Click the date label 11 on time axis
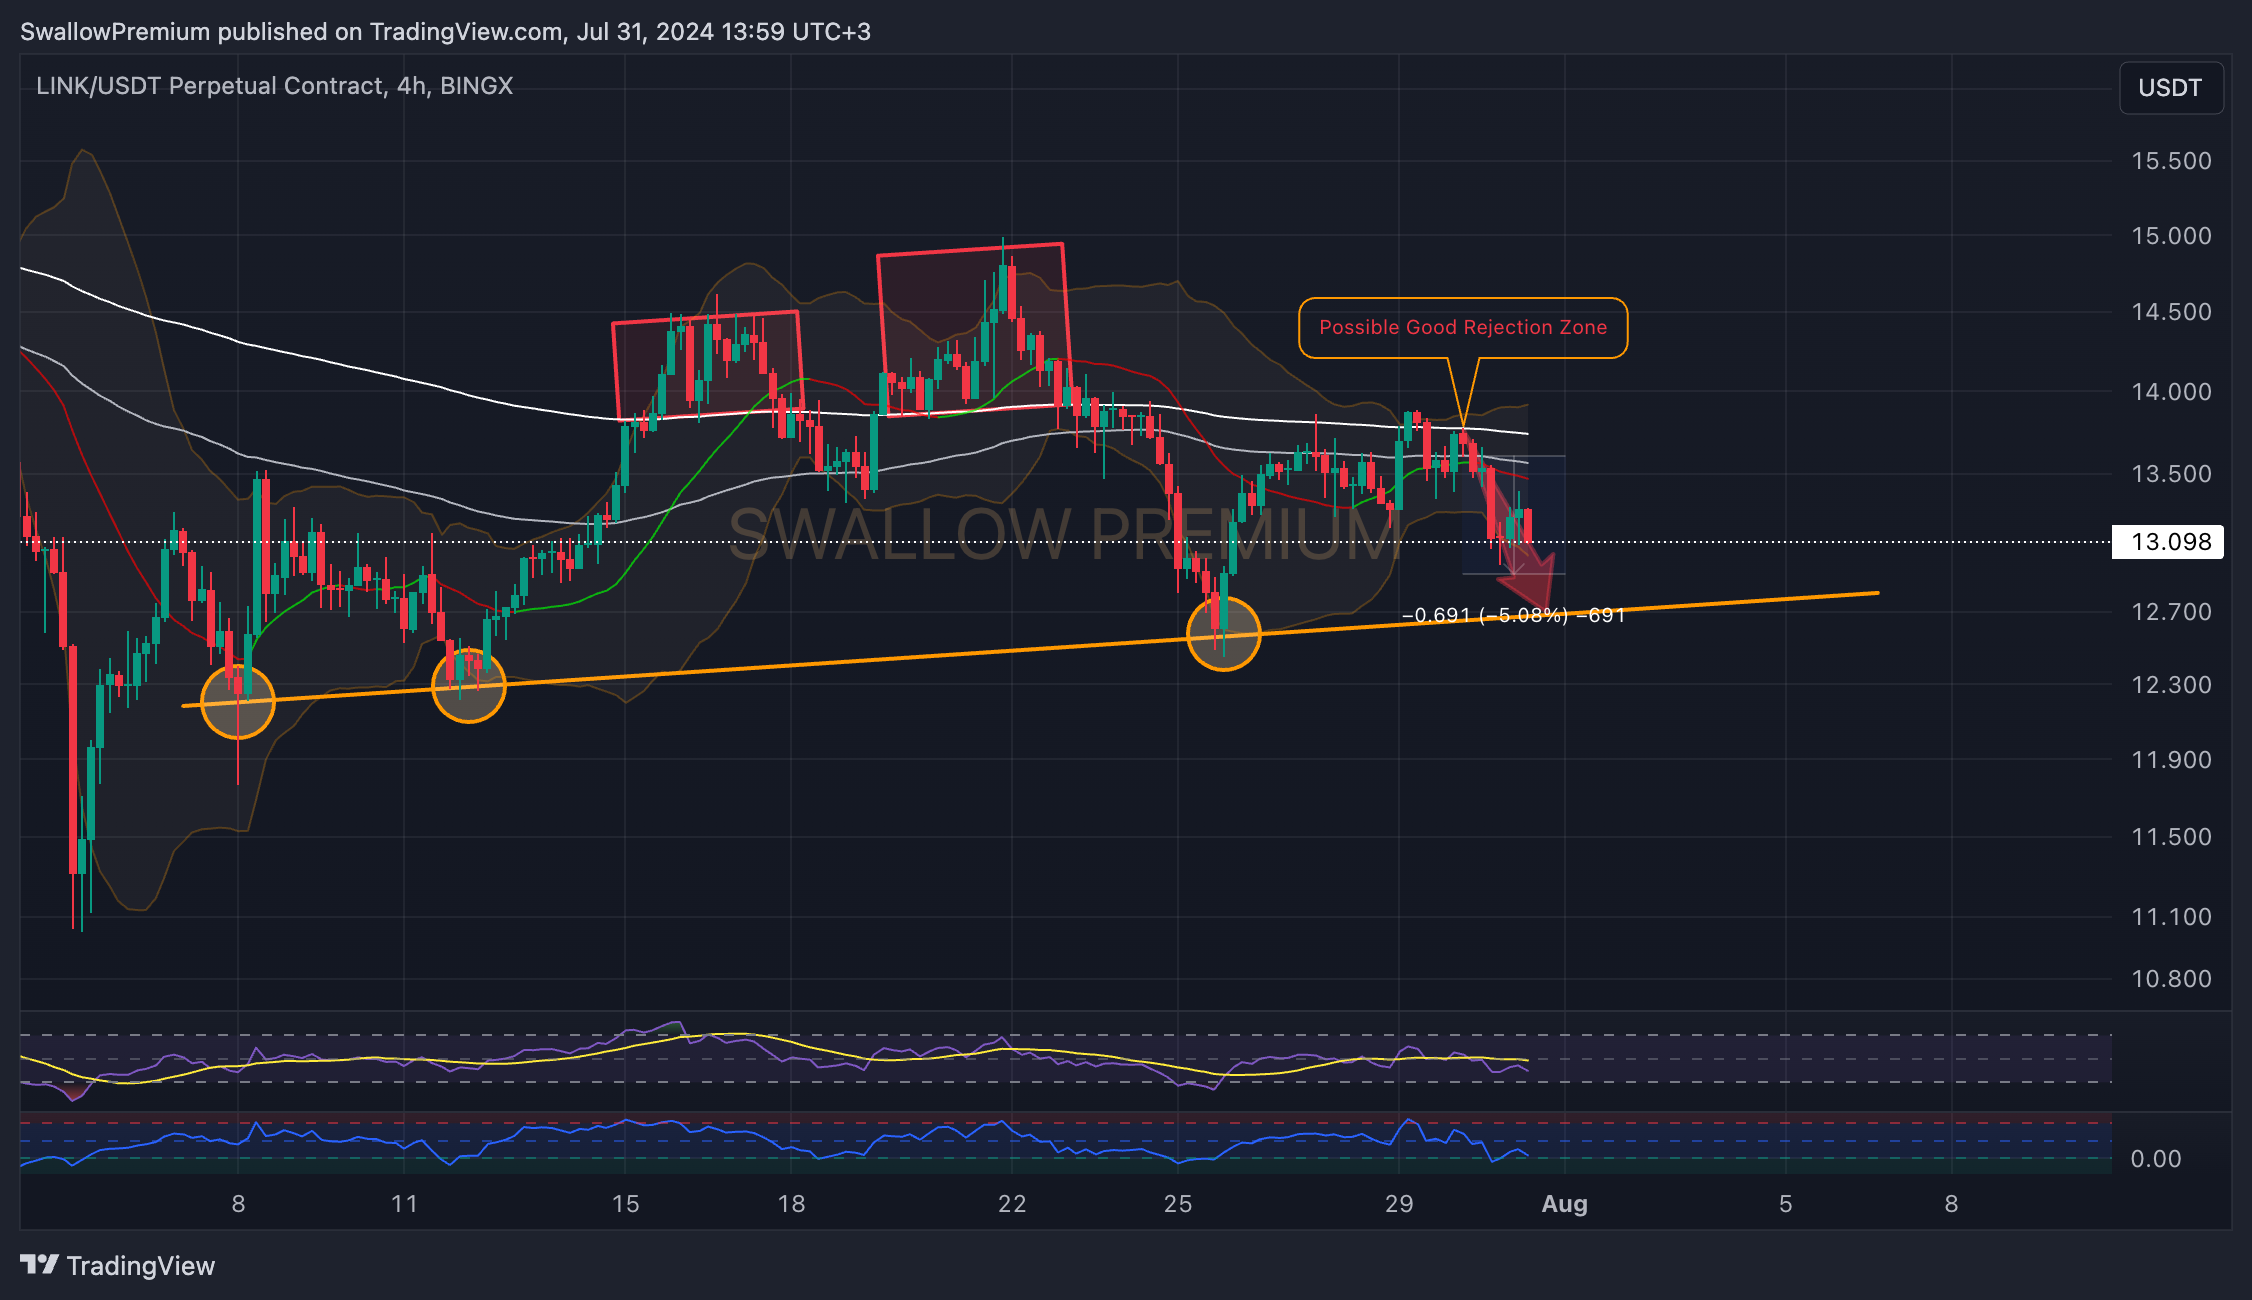Image resolution: width=2252 pixels, height=1300 pixels. [404, 1204]
